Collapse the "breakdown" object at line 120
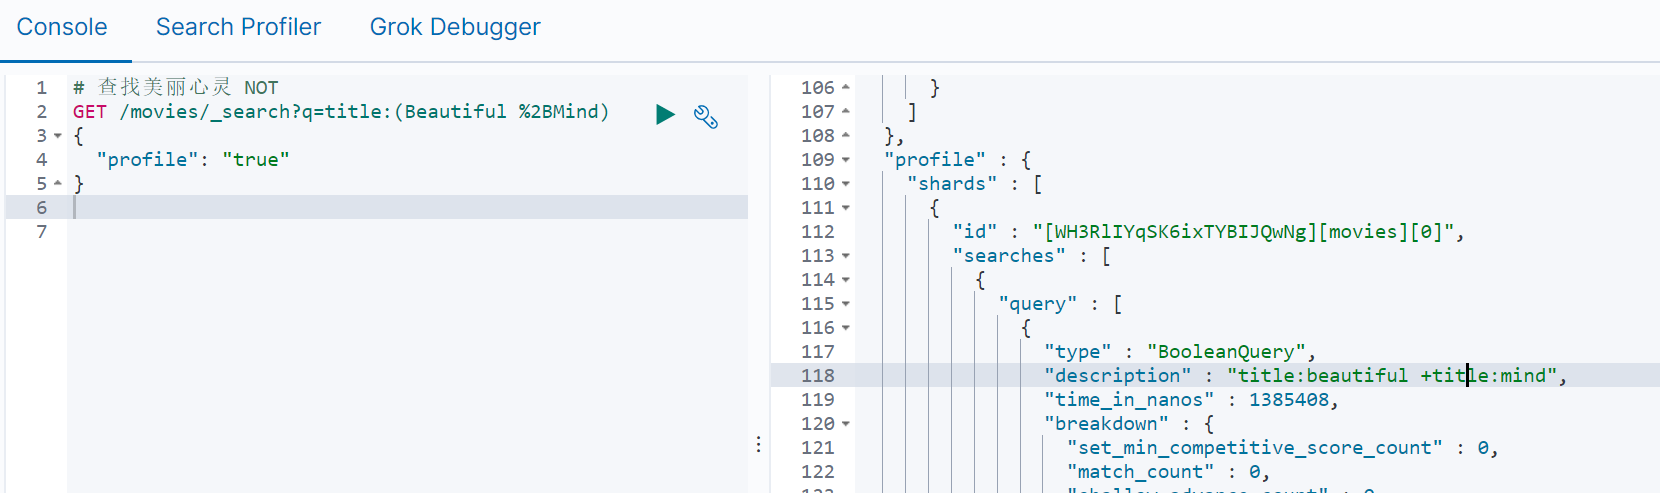Image resolution: width=1660 pixels, height=493 pixels. click(846, 424)
